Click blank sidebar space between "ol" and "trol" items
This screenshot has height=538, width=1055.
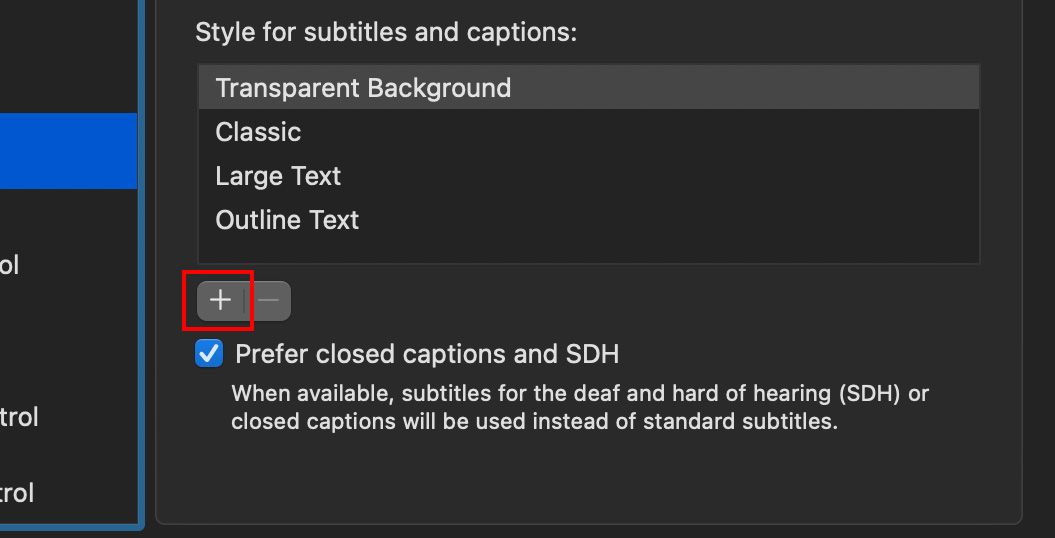tap(68, 340)
